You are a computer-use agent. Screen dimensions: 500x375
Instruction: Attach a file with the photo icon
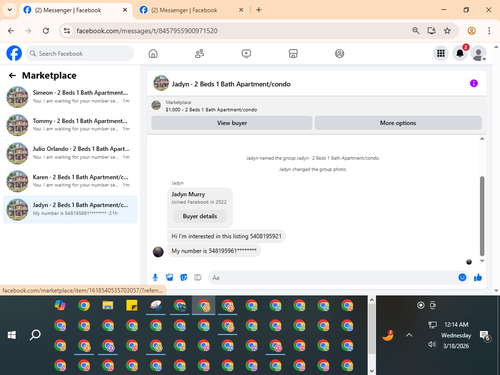tap(170, 277)
